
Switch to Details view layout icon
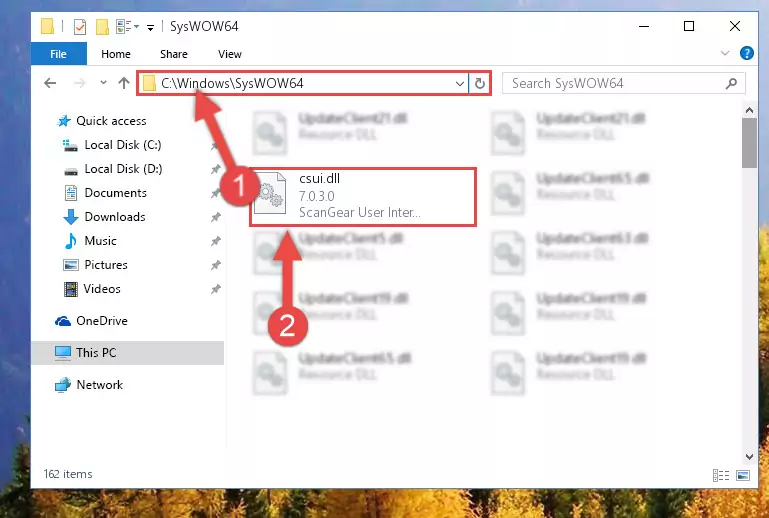pyautogui.click(x=720, y=475)
